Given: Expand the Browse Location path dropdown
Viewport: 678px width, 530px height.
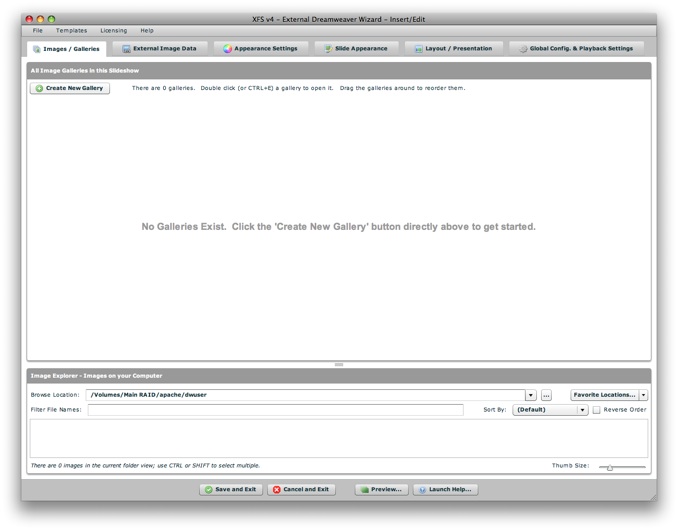Looking at the screenshot, I should pos(531,395).
